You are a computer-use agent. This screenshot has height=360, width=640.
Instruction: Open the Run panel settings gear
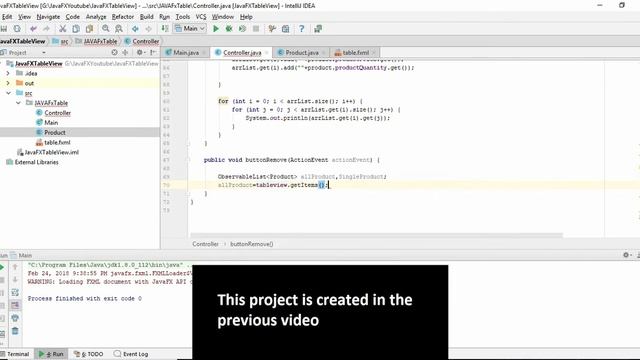click(627, 255)
